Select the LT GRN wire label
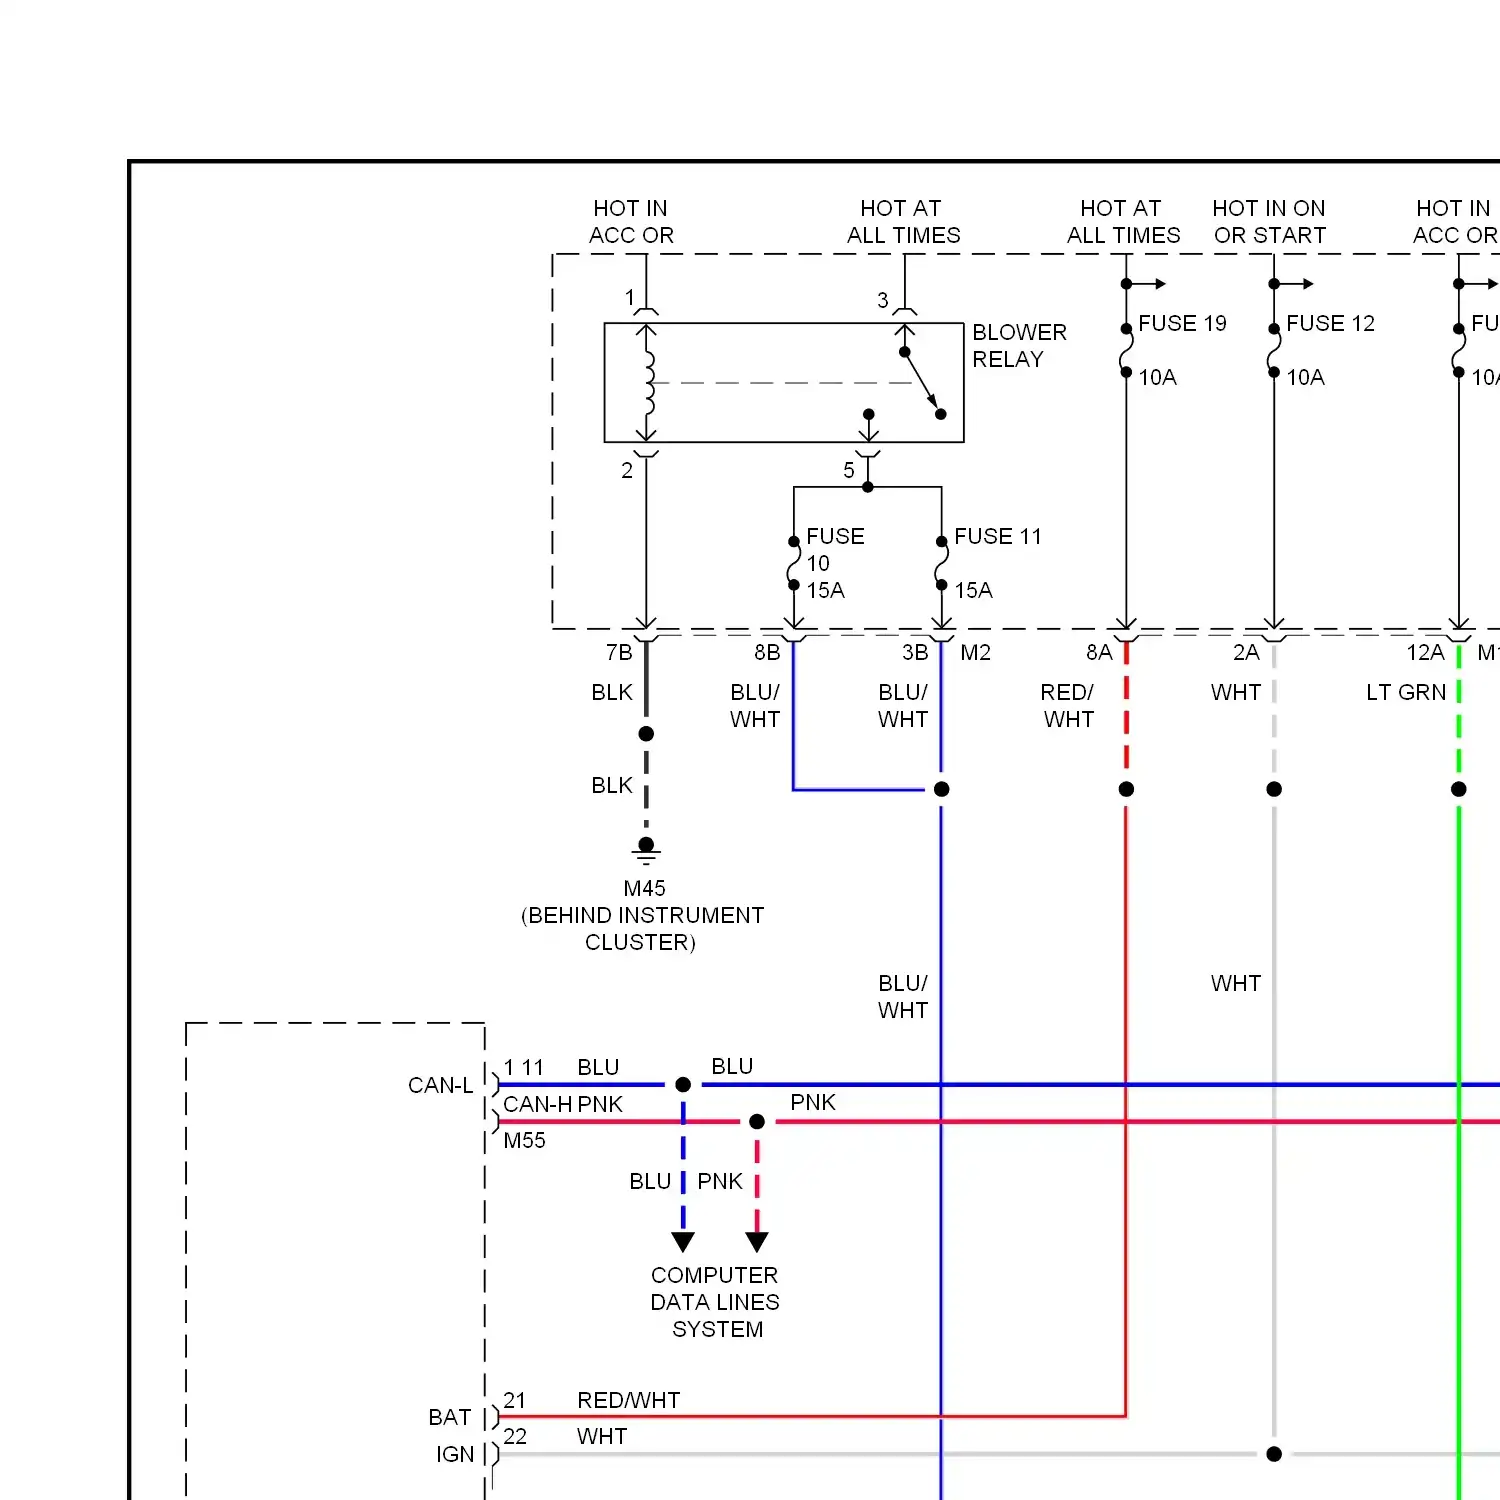This screenshot has height=1500, width=1500. pyautogui.click(x=1406, y=692)
